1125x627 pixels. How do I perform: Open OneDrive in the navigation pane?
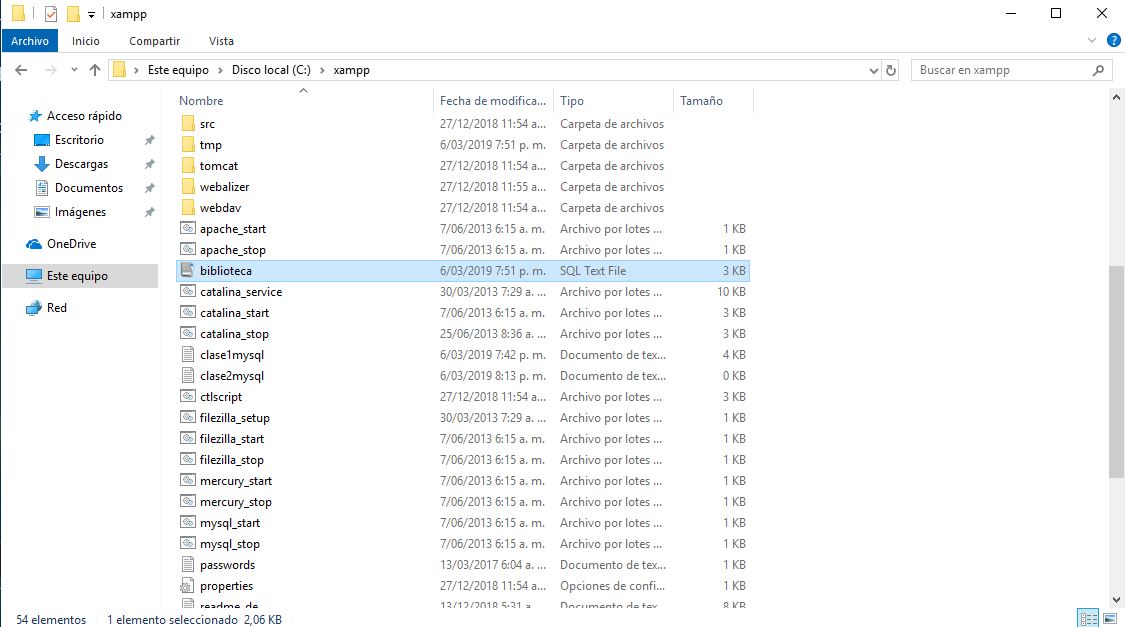[x=71, y=244]
